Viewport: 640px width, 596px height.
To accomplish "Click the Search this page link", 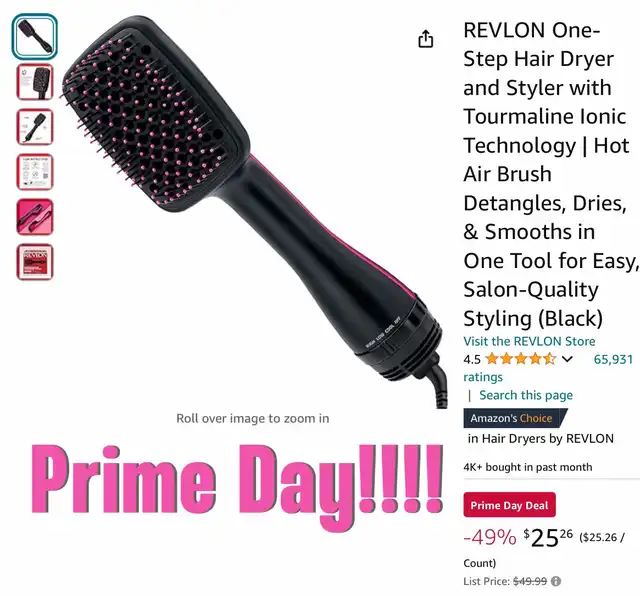I will point(526,395).
